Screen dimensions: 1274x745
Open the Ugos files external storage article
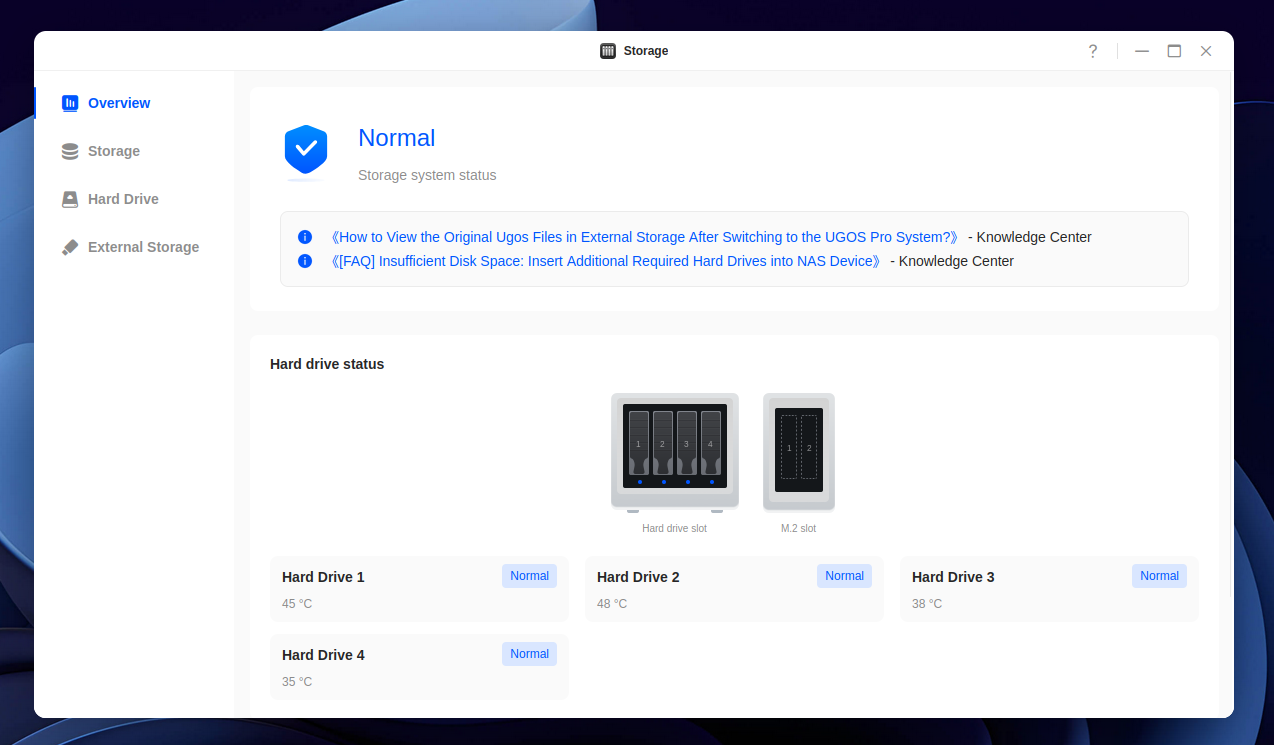click(x=644, y=237)
